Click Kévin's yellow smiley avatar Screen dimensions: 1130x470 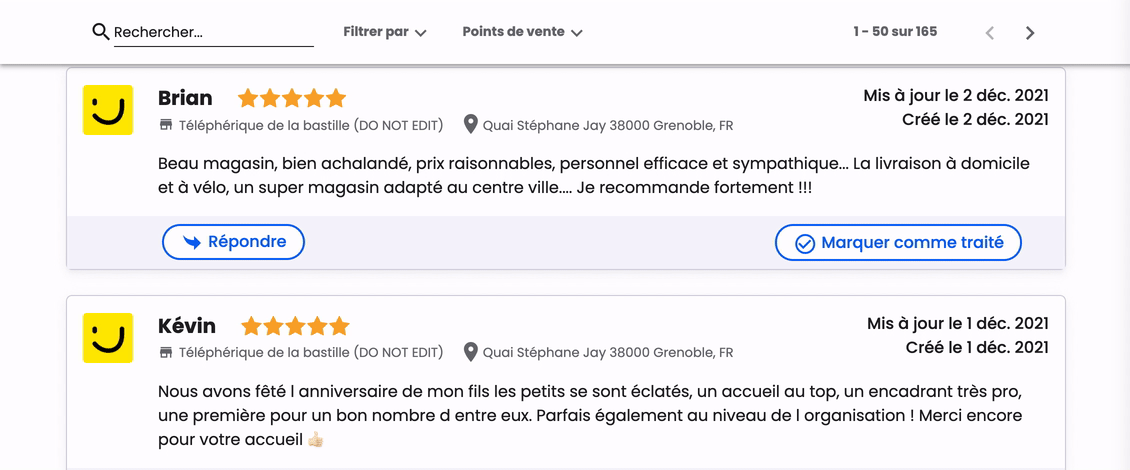click(x=108, y=338)
